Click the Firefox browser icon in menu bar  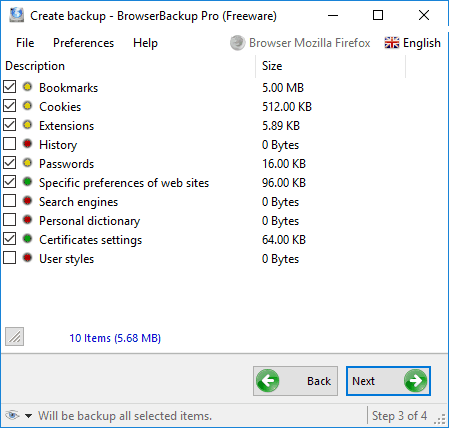pyautogui.click(x=237, y=43)
